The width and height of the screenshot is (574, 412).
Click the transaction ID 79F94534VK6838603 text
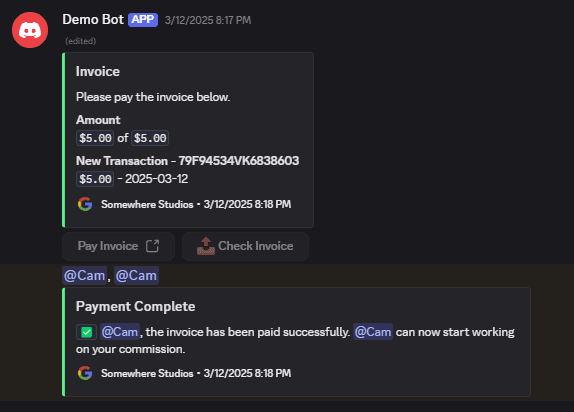[x=239, y=161]
